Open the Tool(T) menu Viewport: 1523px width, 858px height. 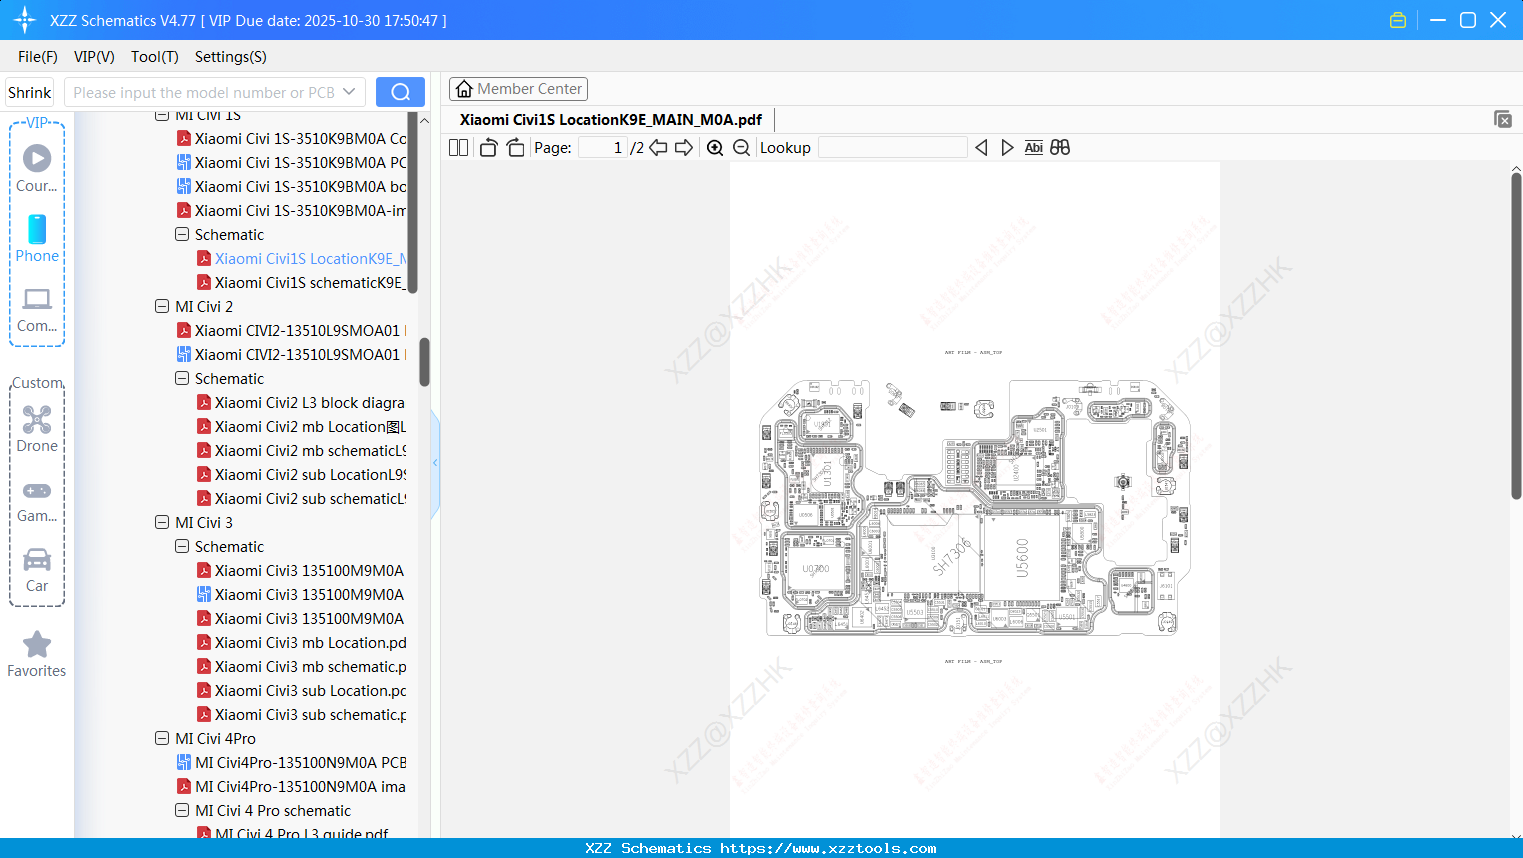(154, 57)
